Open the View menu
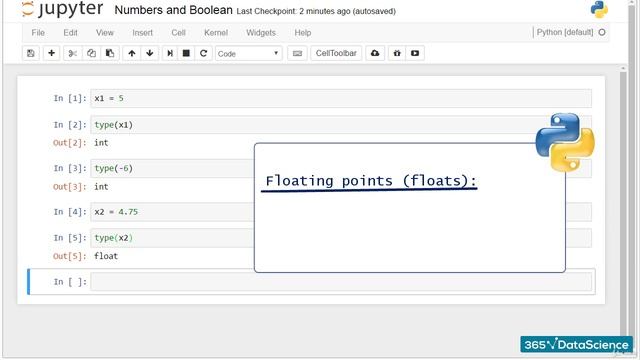This screenshot has height=360, width=640. 104,33
